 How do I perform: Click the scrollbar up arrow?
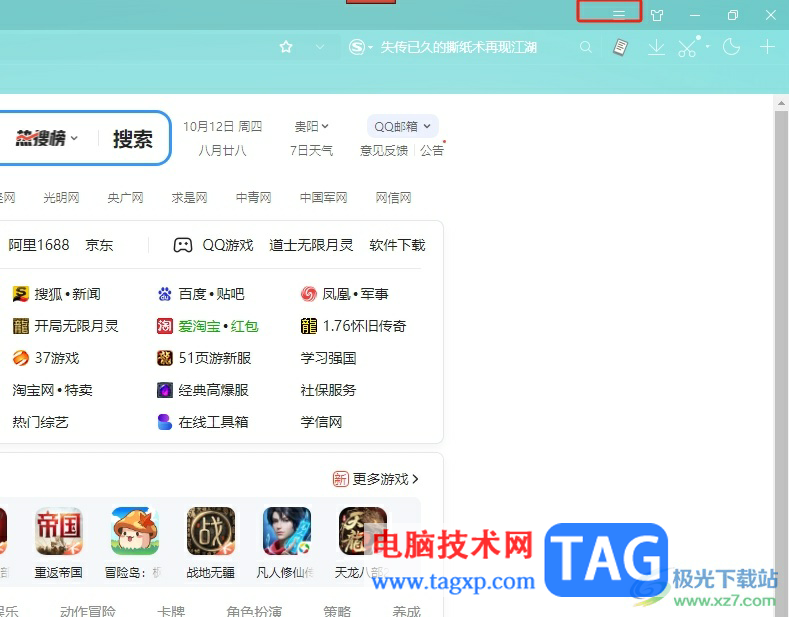pyautogui.click(x=781, y=104)
